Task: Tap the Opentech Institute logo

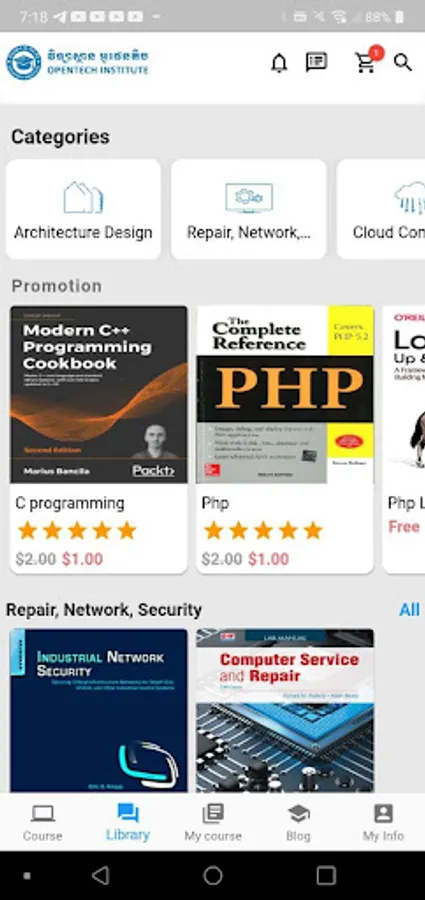Action: point(77,63)
